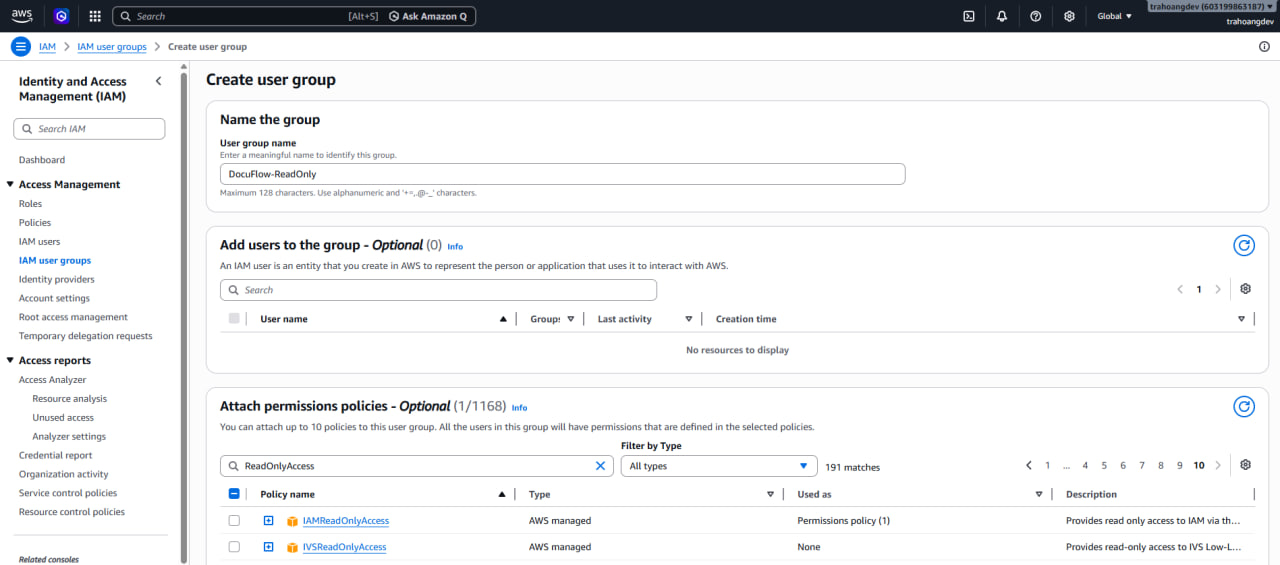1280x565 pixels.
Task: Toggle the select-all users header checkbox
Action: pos(234,318)
